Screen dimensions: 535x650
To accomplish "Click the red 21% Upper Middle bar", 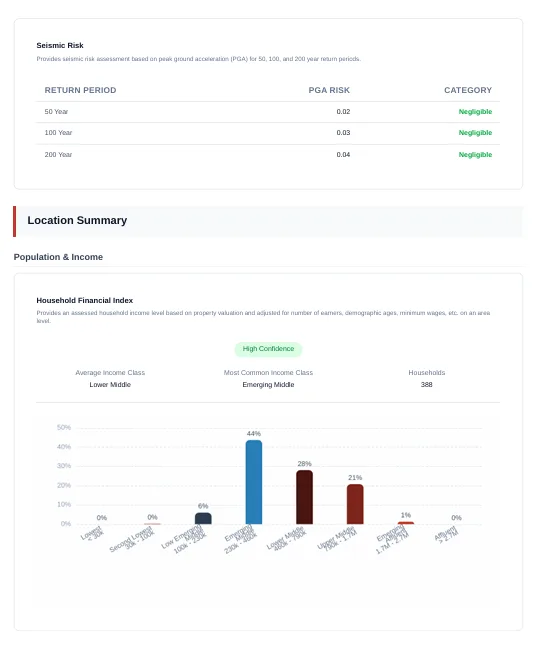I will (x=355, y=504).
